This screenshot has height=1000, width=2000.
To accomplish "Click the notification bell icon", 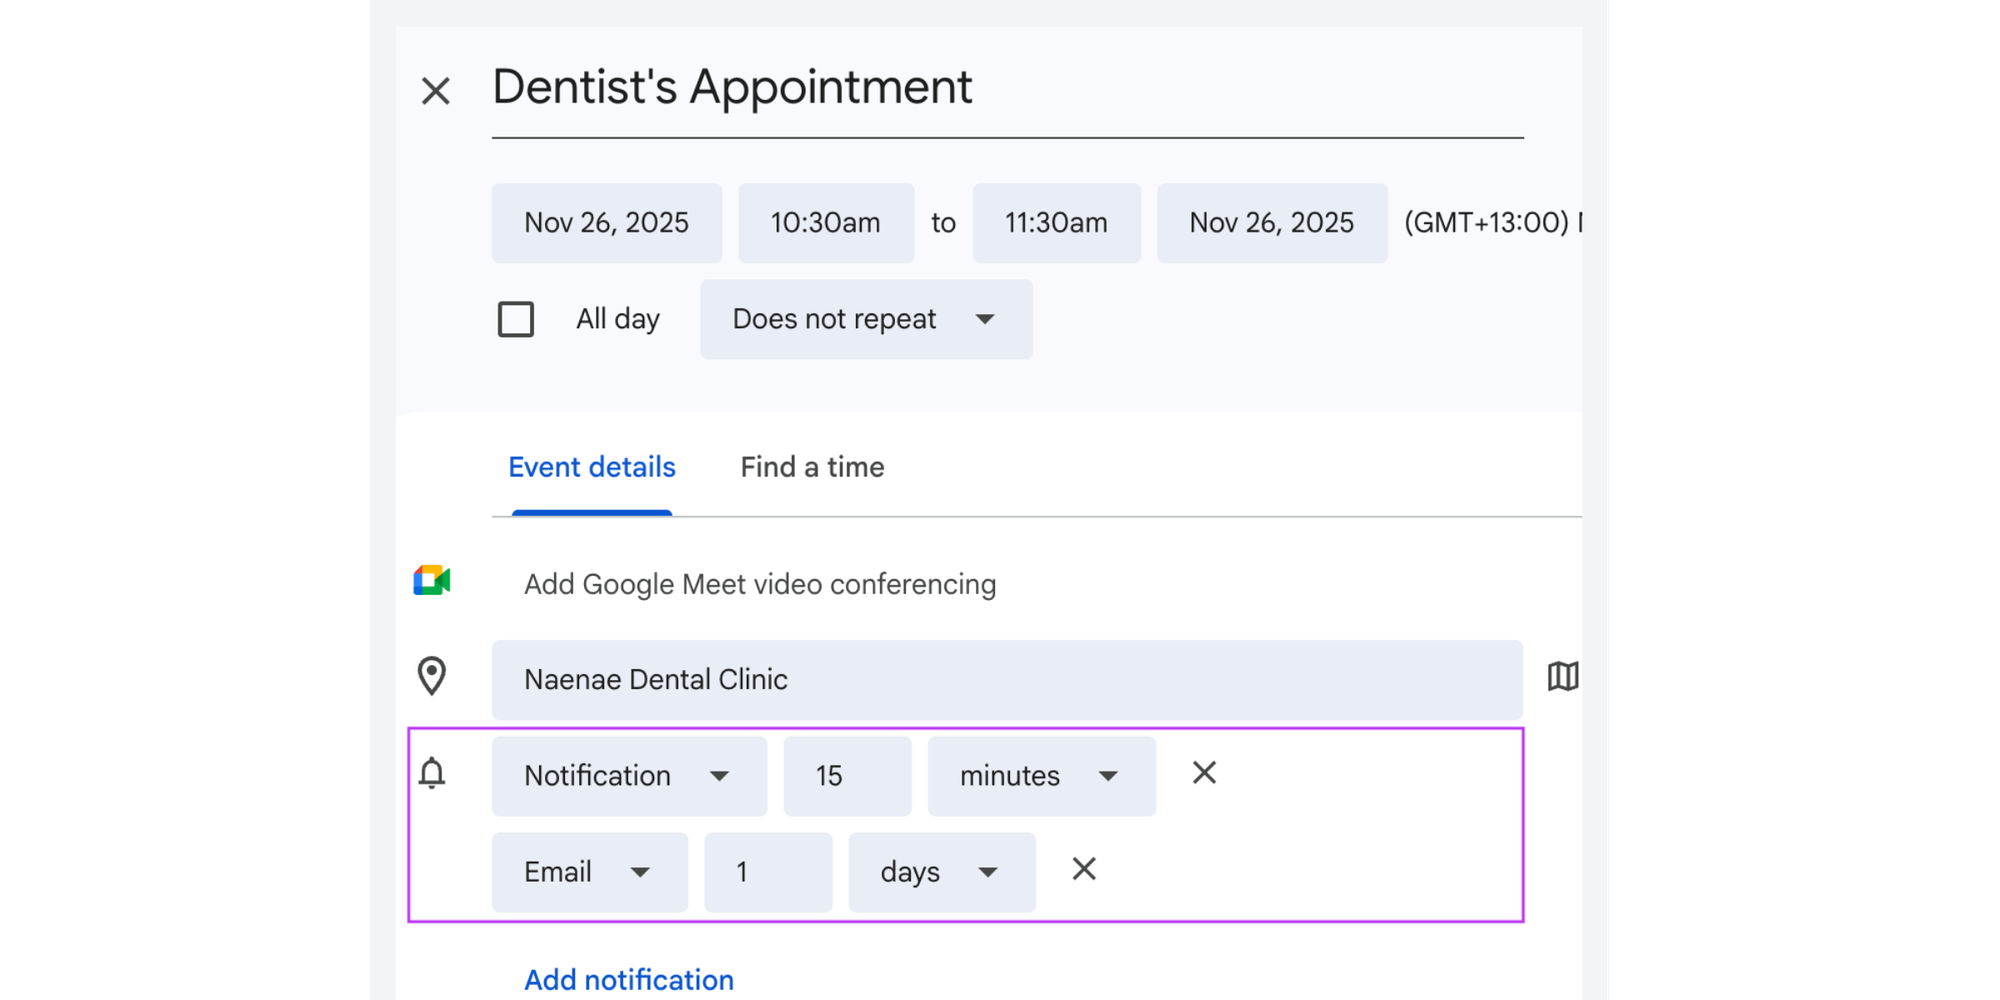I will click(x=432, y=775).
